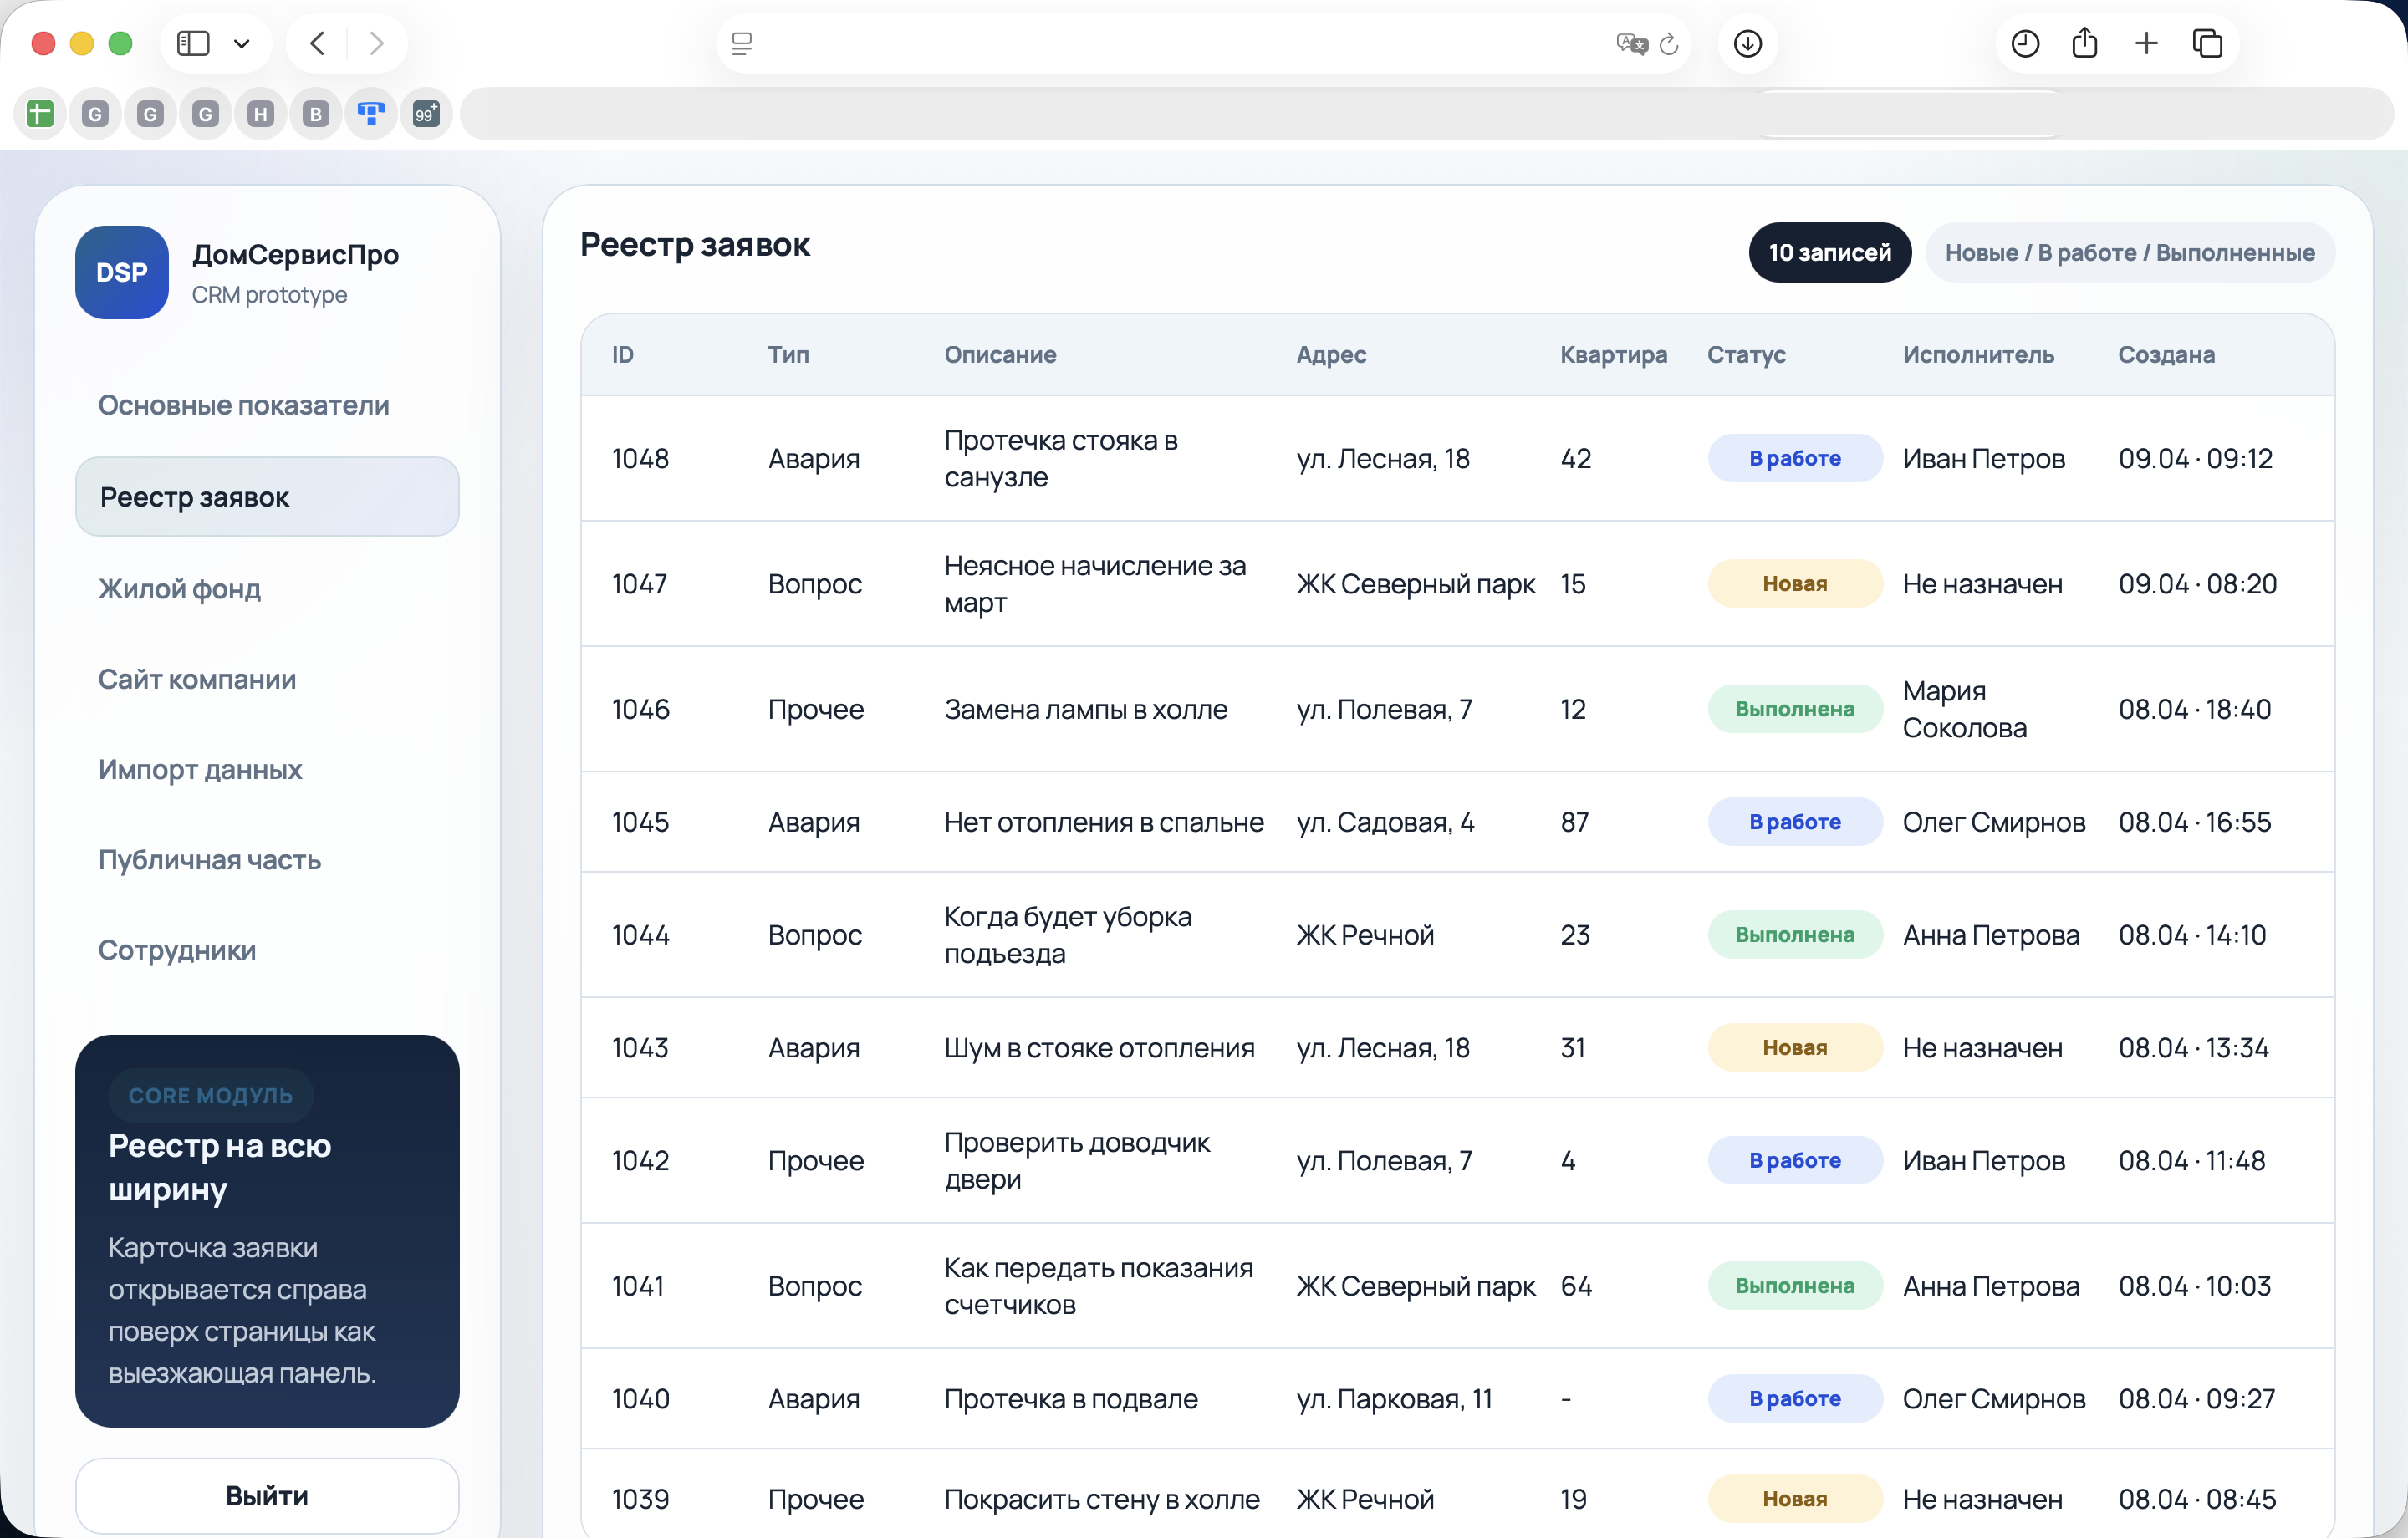This screenshot has height=1538, width=2408.
Task: Reload the current page
Action: [x=1668, y=44]
